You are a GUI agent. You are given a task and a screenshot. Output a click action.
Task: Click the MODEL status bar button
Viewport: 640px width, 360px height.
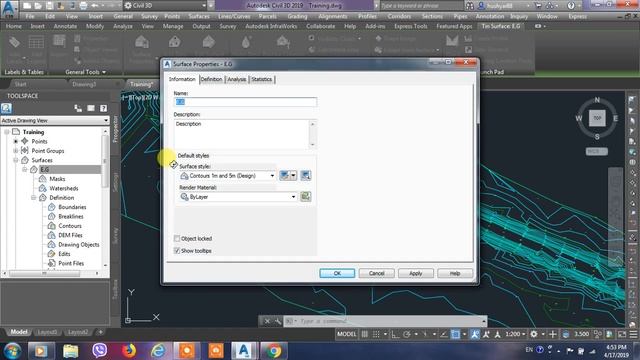click(347, 334)
